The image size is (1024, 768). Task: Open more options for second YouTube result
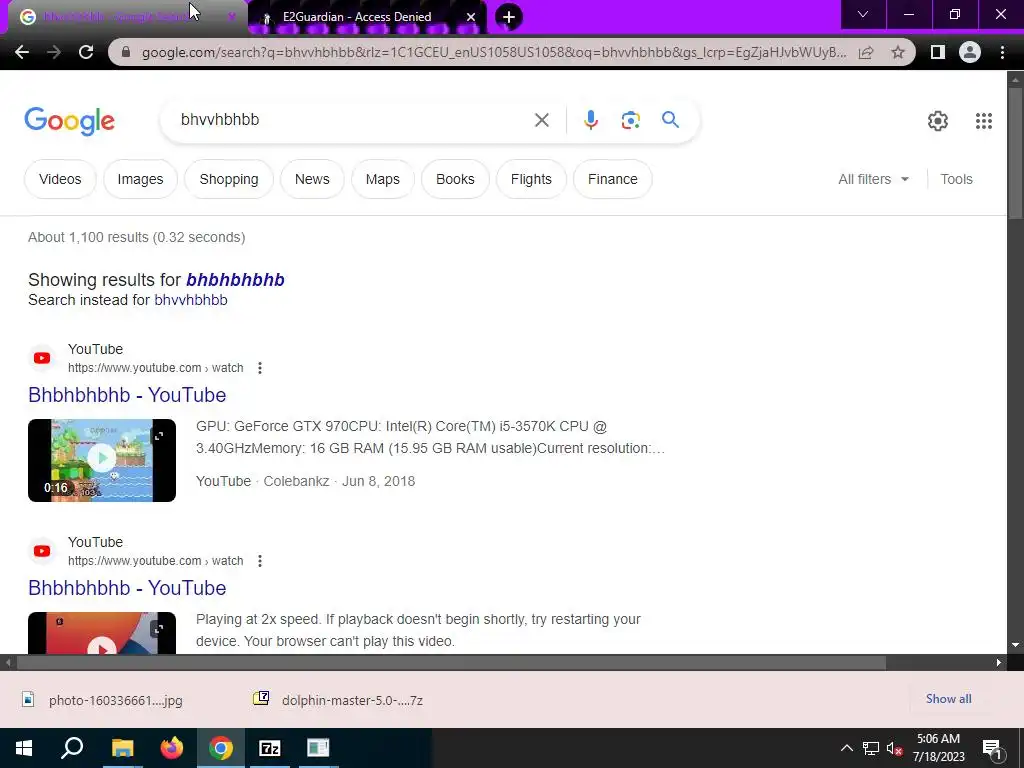[x=260, y=561]
